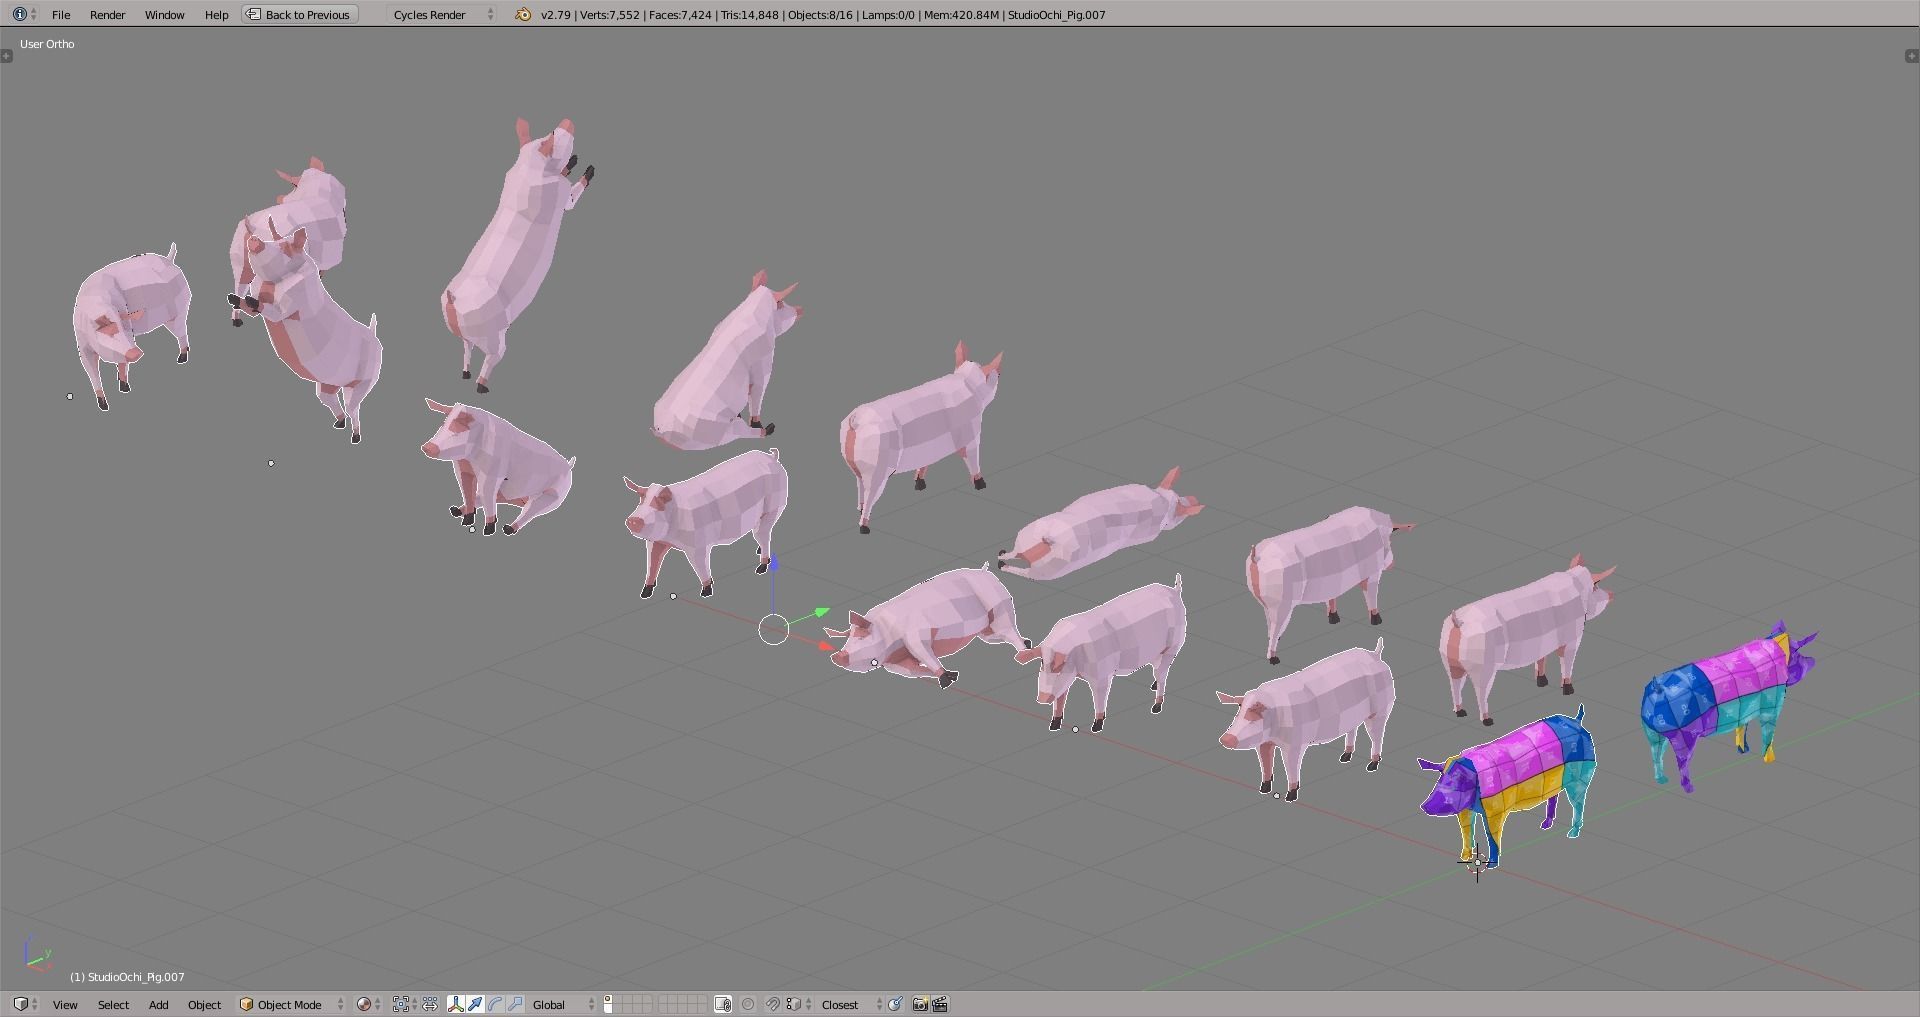Viewport: 1920px width, 1017px height.
Task: Click the snap element type icon
Action: [796, 1004]
